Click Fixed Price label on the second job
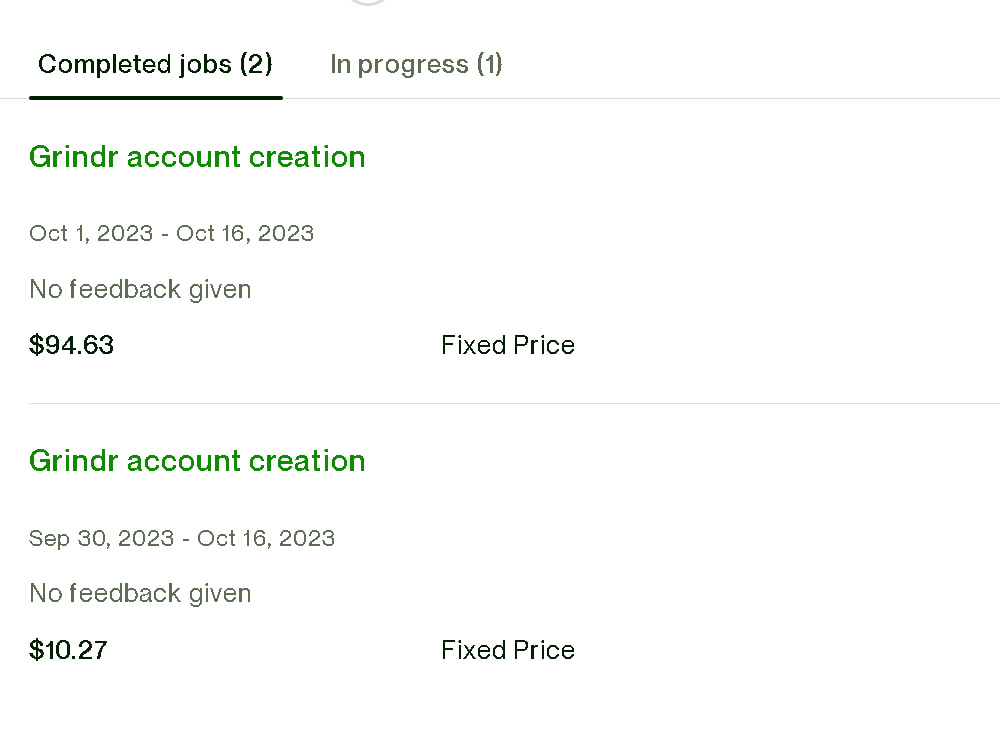1000x750 pixels. [x=507, y=649]
